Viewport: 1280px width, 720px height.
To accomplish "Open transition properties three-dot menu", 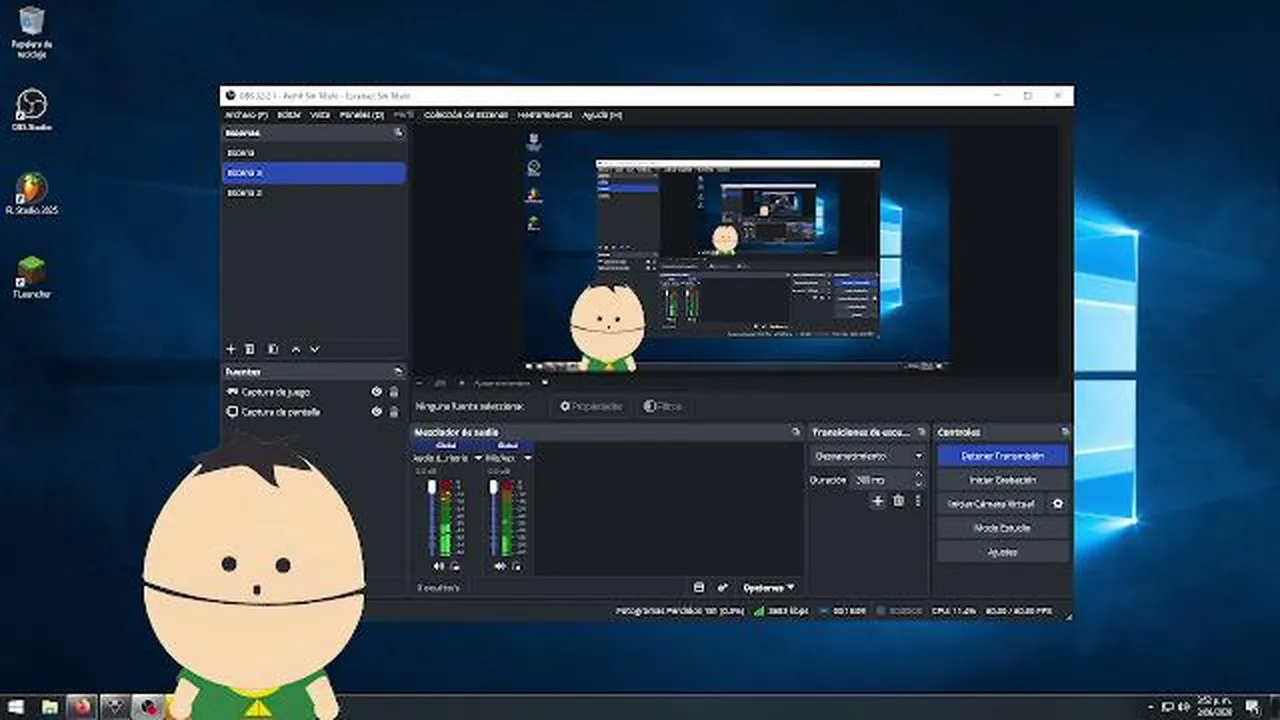I will (x=917, y=501).
